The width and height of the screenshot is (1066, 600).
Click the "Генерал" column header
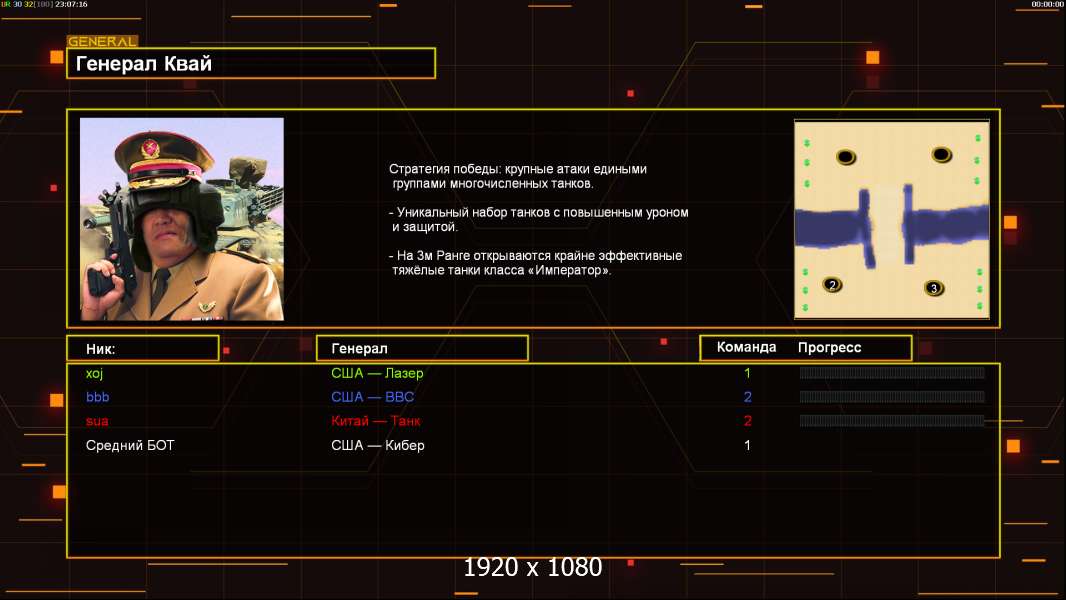[422, 349]
